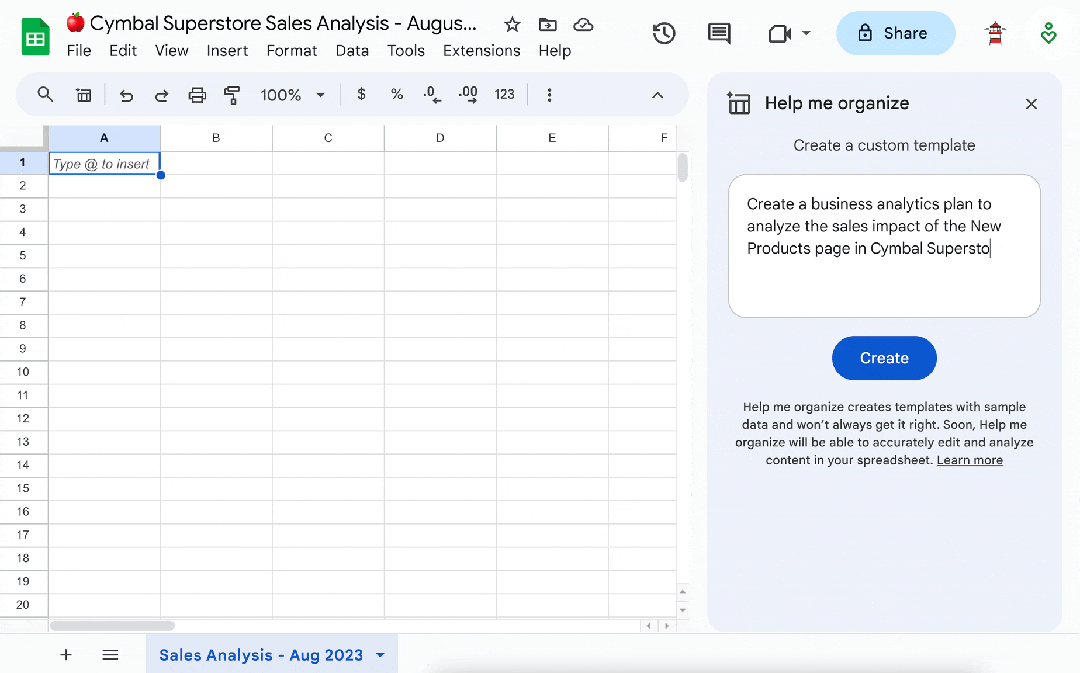Open the Edit menu

(x=123, y=50)
